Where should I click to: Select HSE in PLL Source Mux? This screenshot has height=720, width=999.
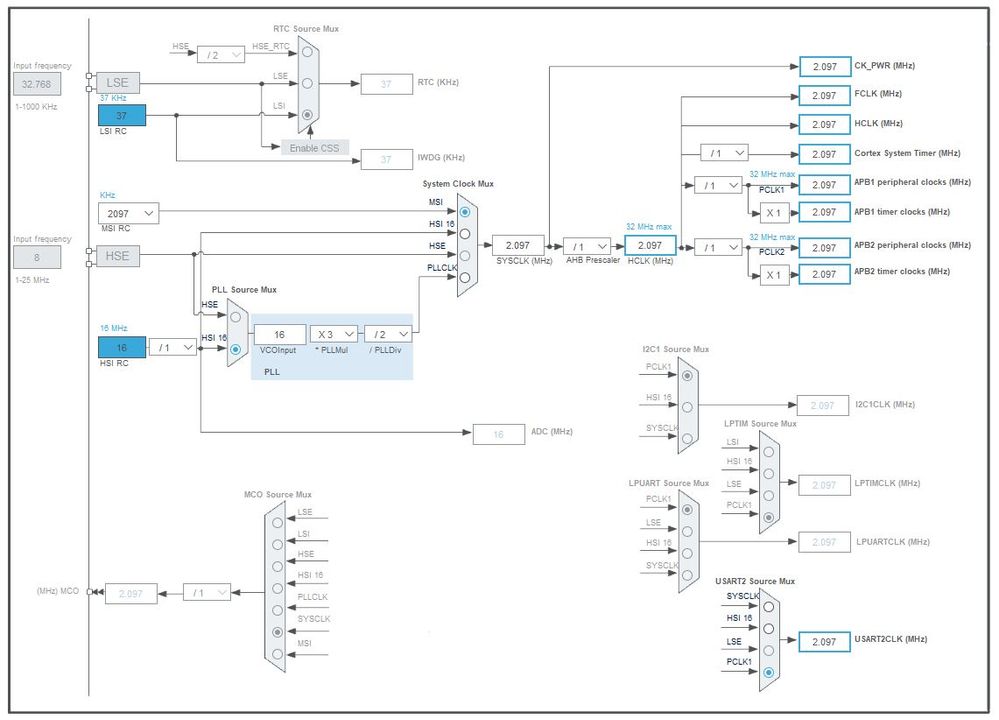click(x=236, y=317)
